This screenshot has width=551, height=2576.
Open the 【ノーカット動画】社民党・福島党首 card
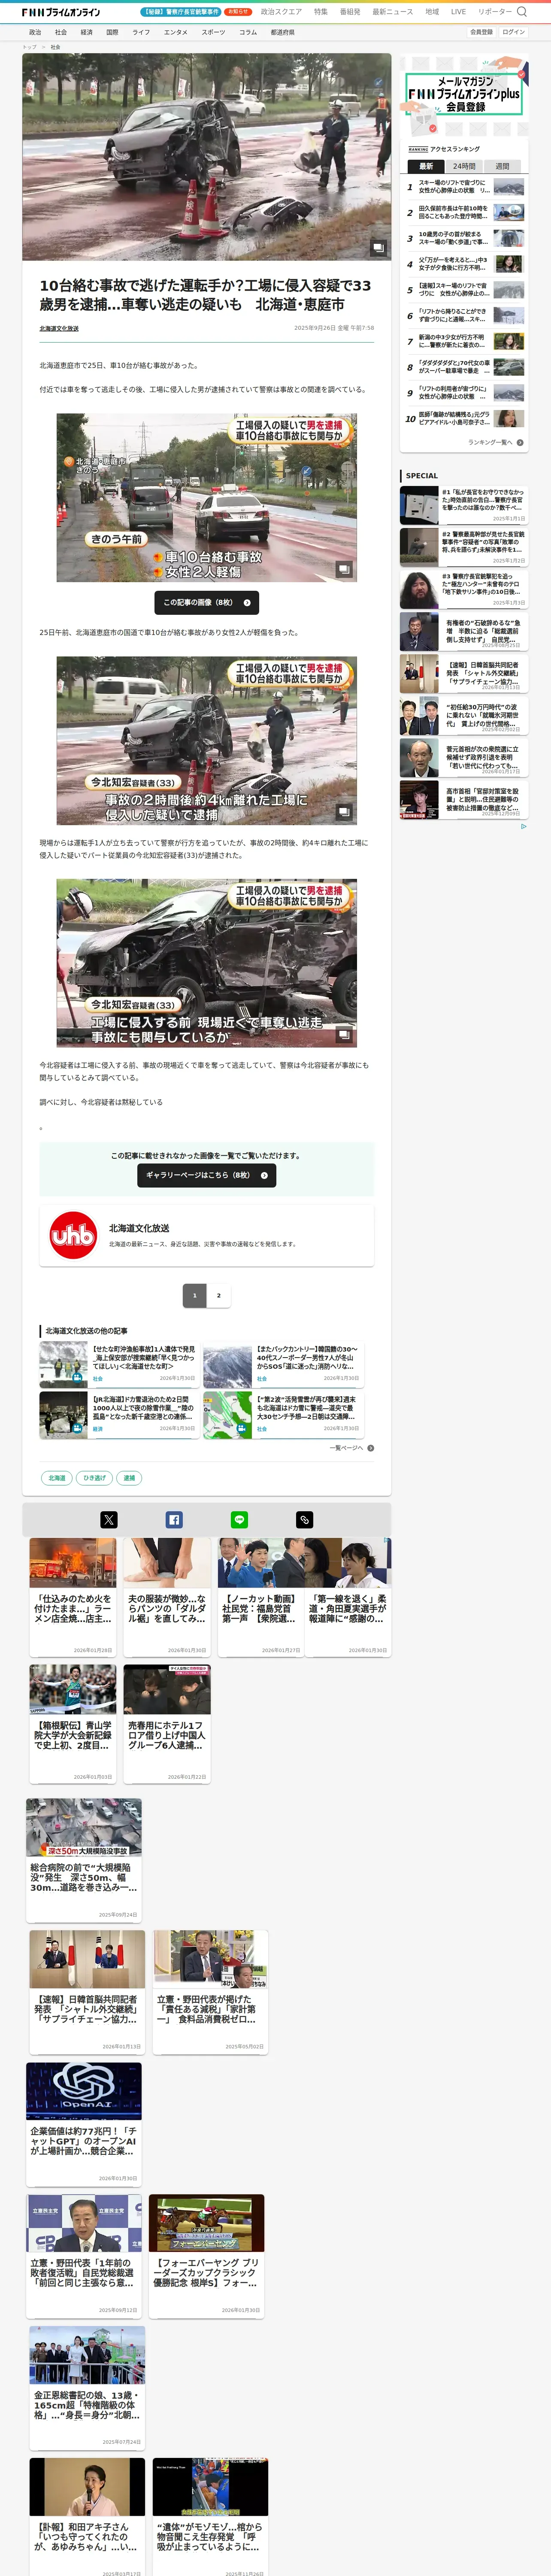pyautogui.click(x=260, y=1597)
